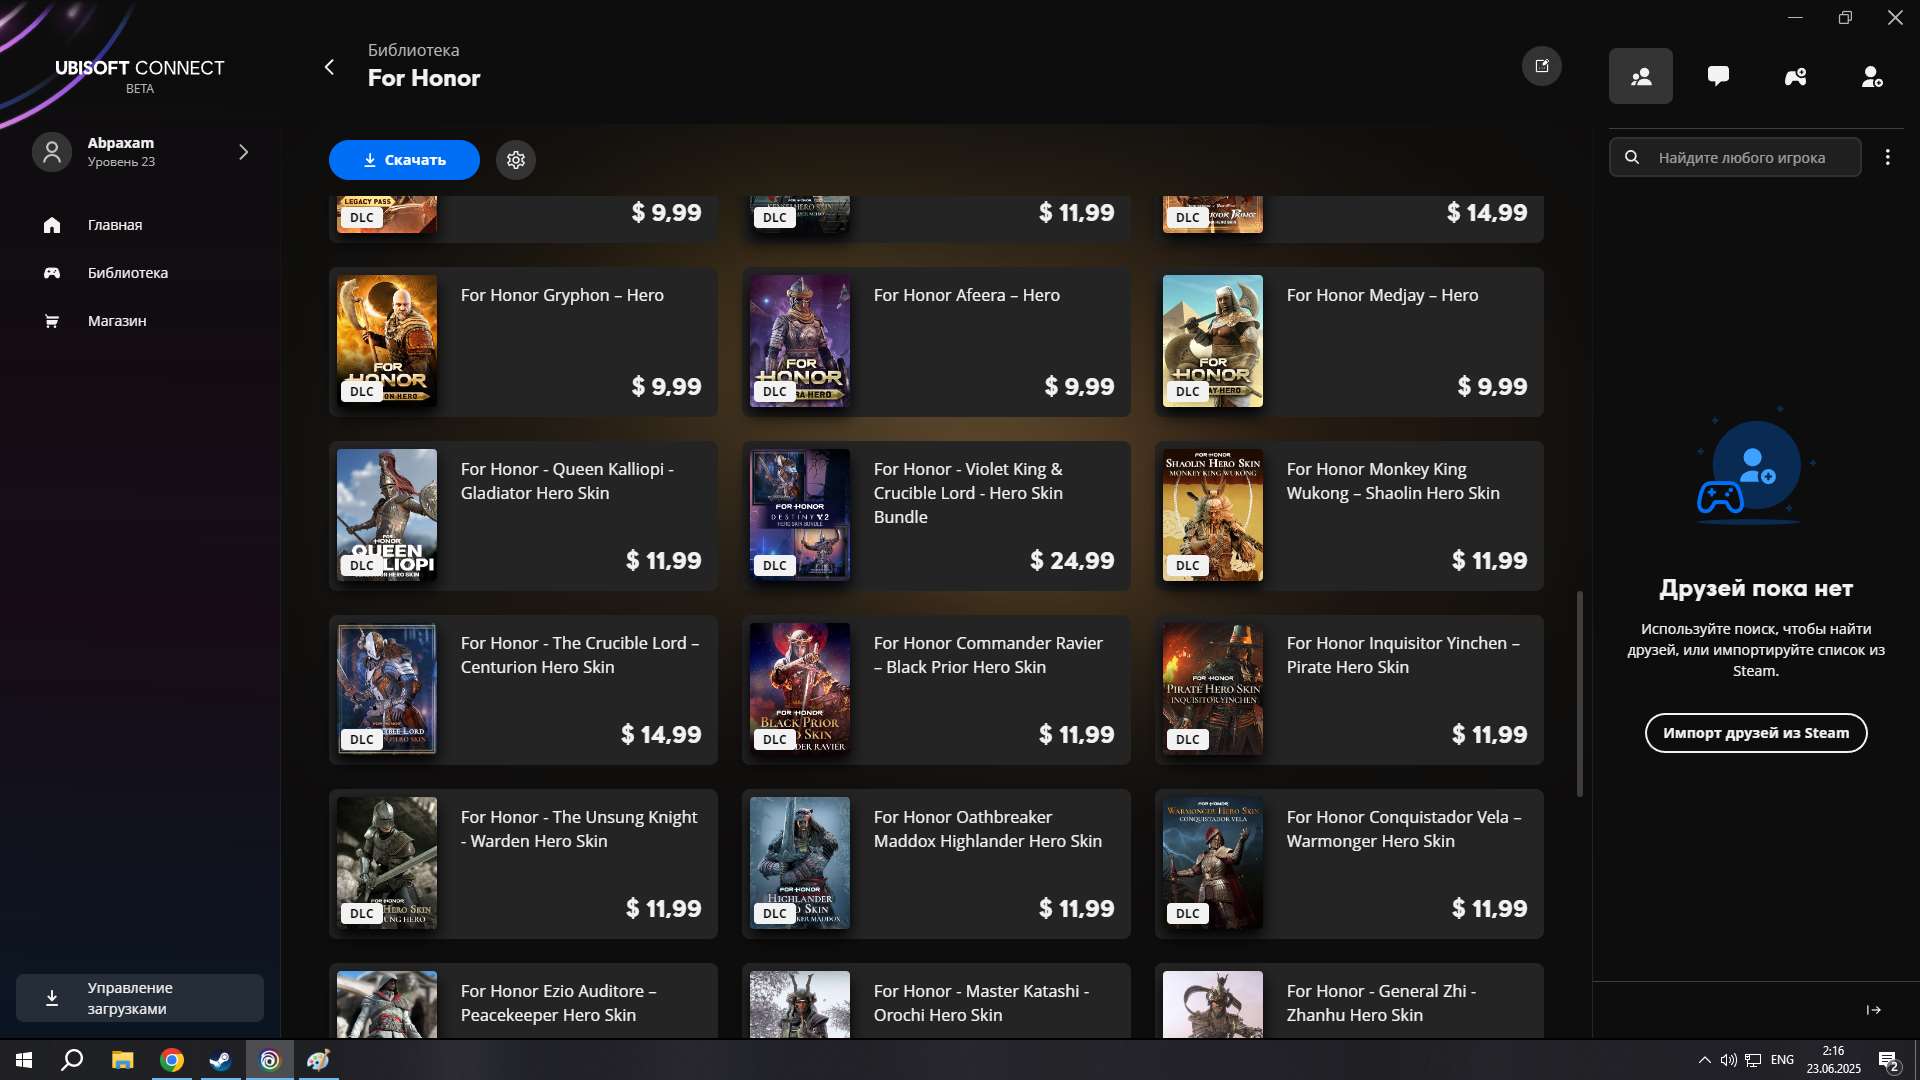This screenshot has width=1920, height=1080.
Task: Click Импорт друзей из Steam
Action: point(1757,733)
